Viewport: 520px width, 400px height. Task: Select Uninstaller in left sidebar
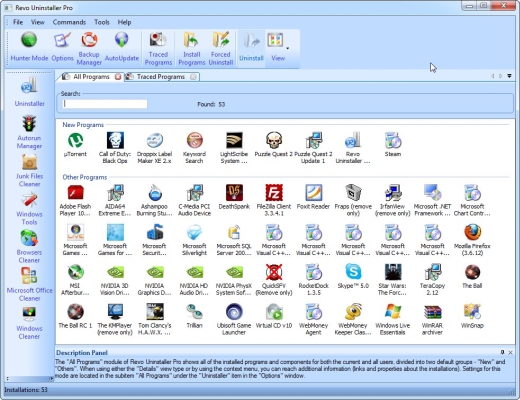(x=29, y=92)
